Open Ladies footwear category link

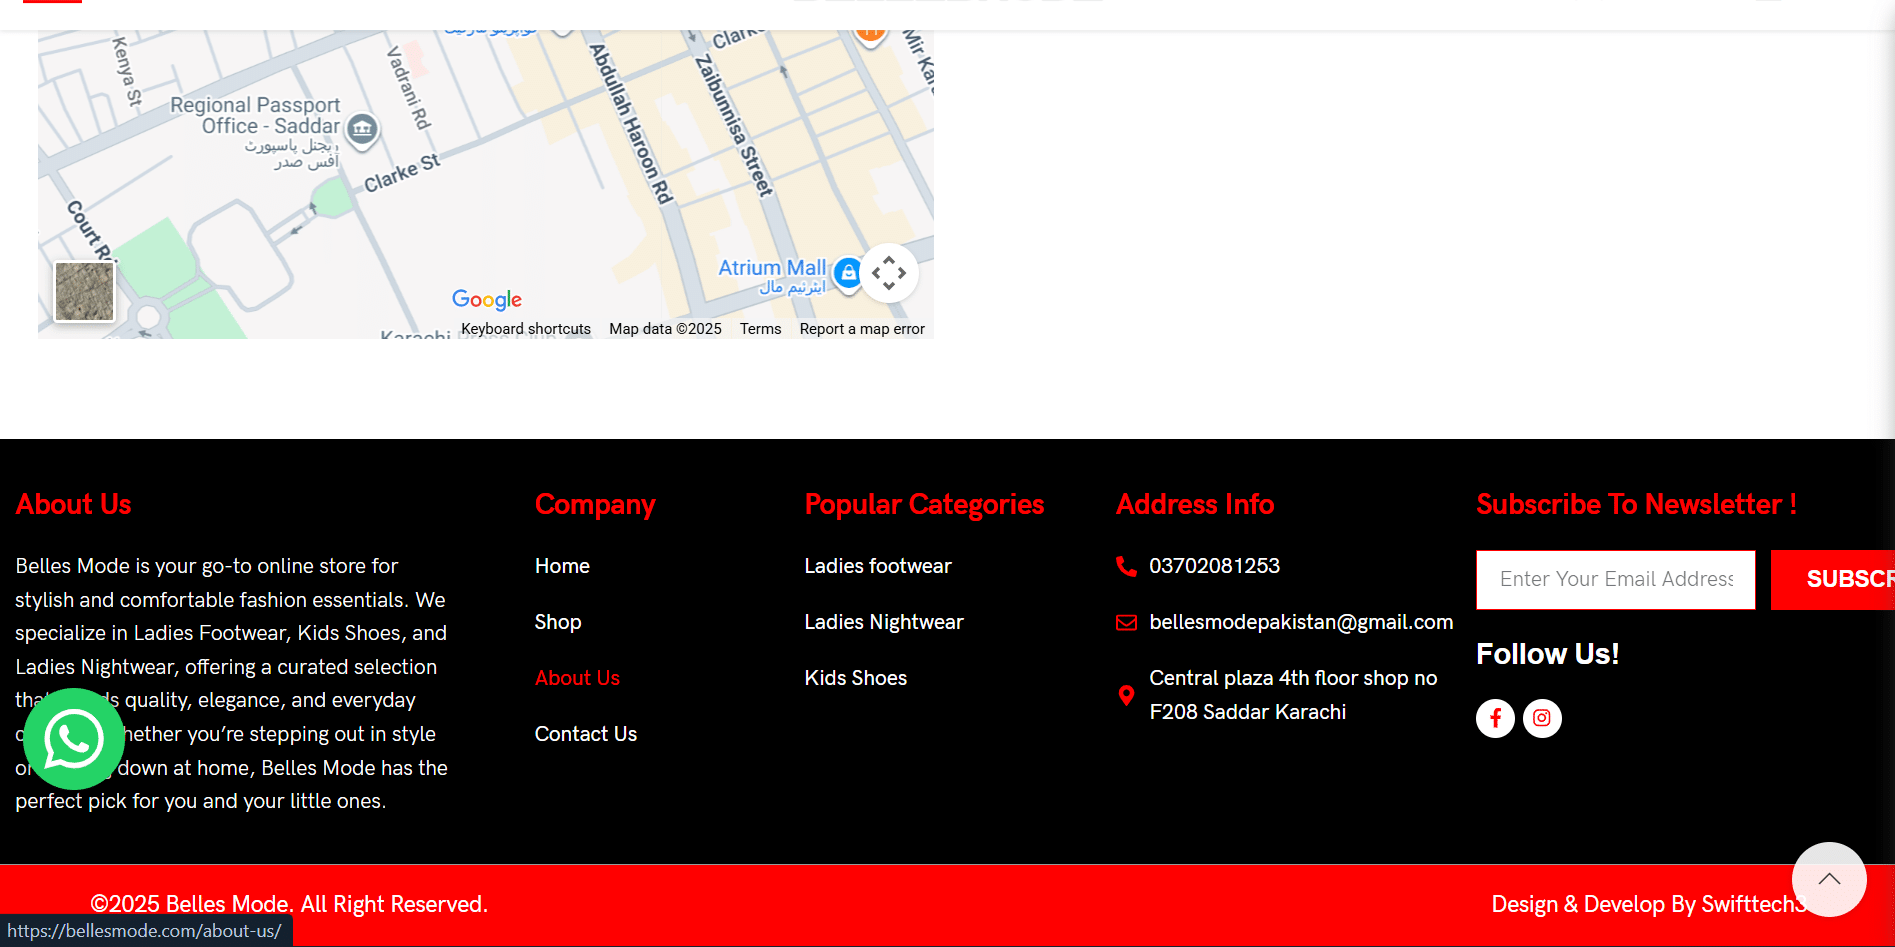point(877,566)
